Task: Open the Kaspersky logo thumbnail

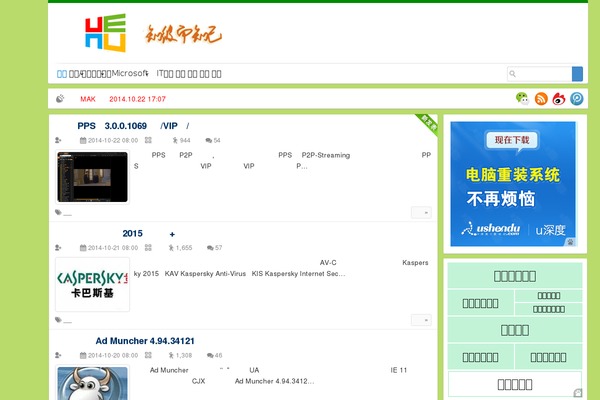Action: (93, 284)
